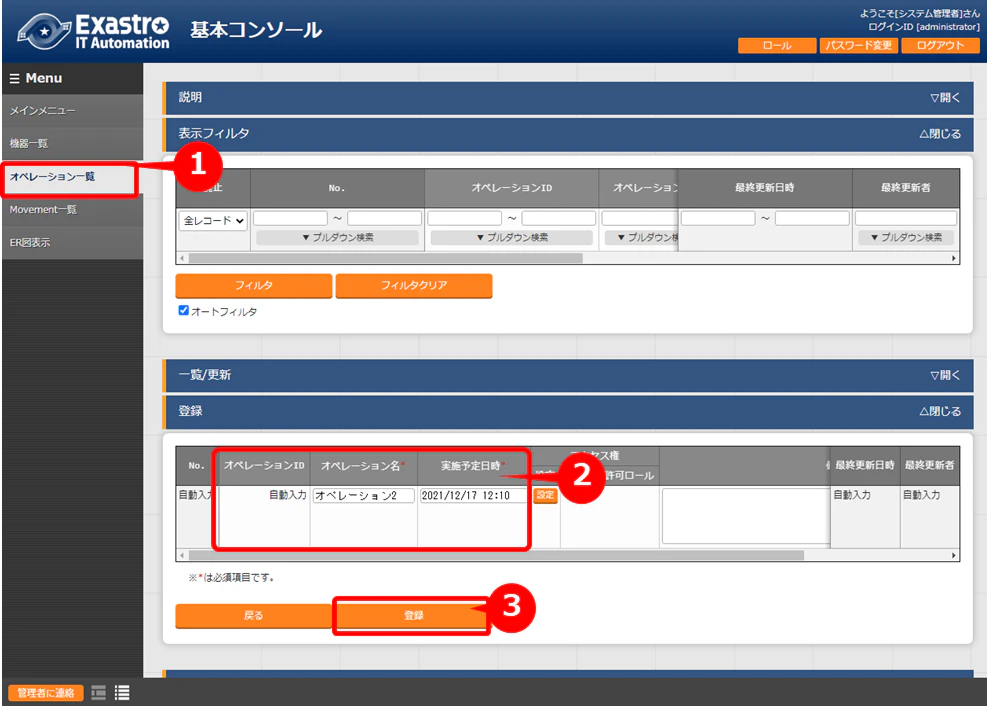Click the filter table right scroll arrow
Image resolution: width=987 pixels, height=706 pixels.
(954, 258)
